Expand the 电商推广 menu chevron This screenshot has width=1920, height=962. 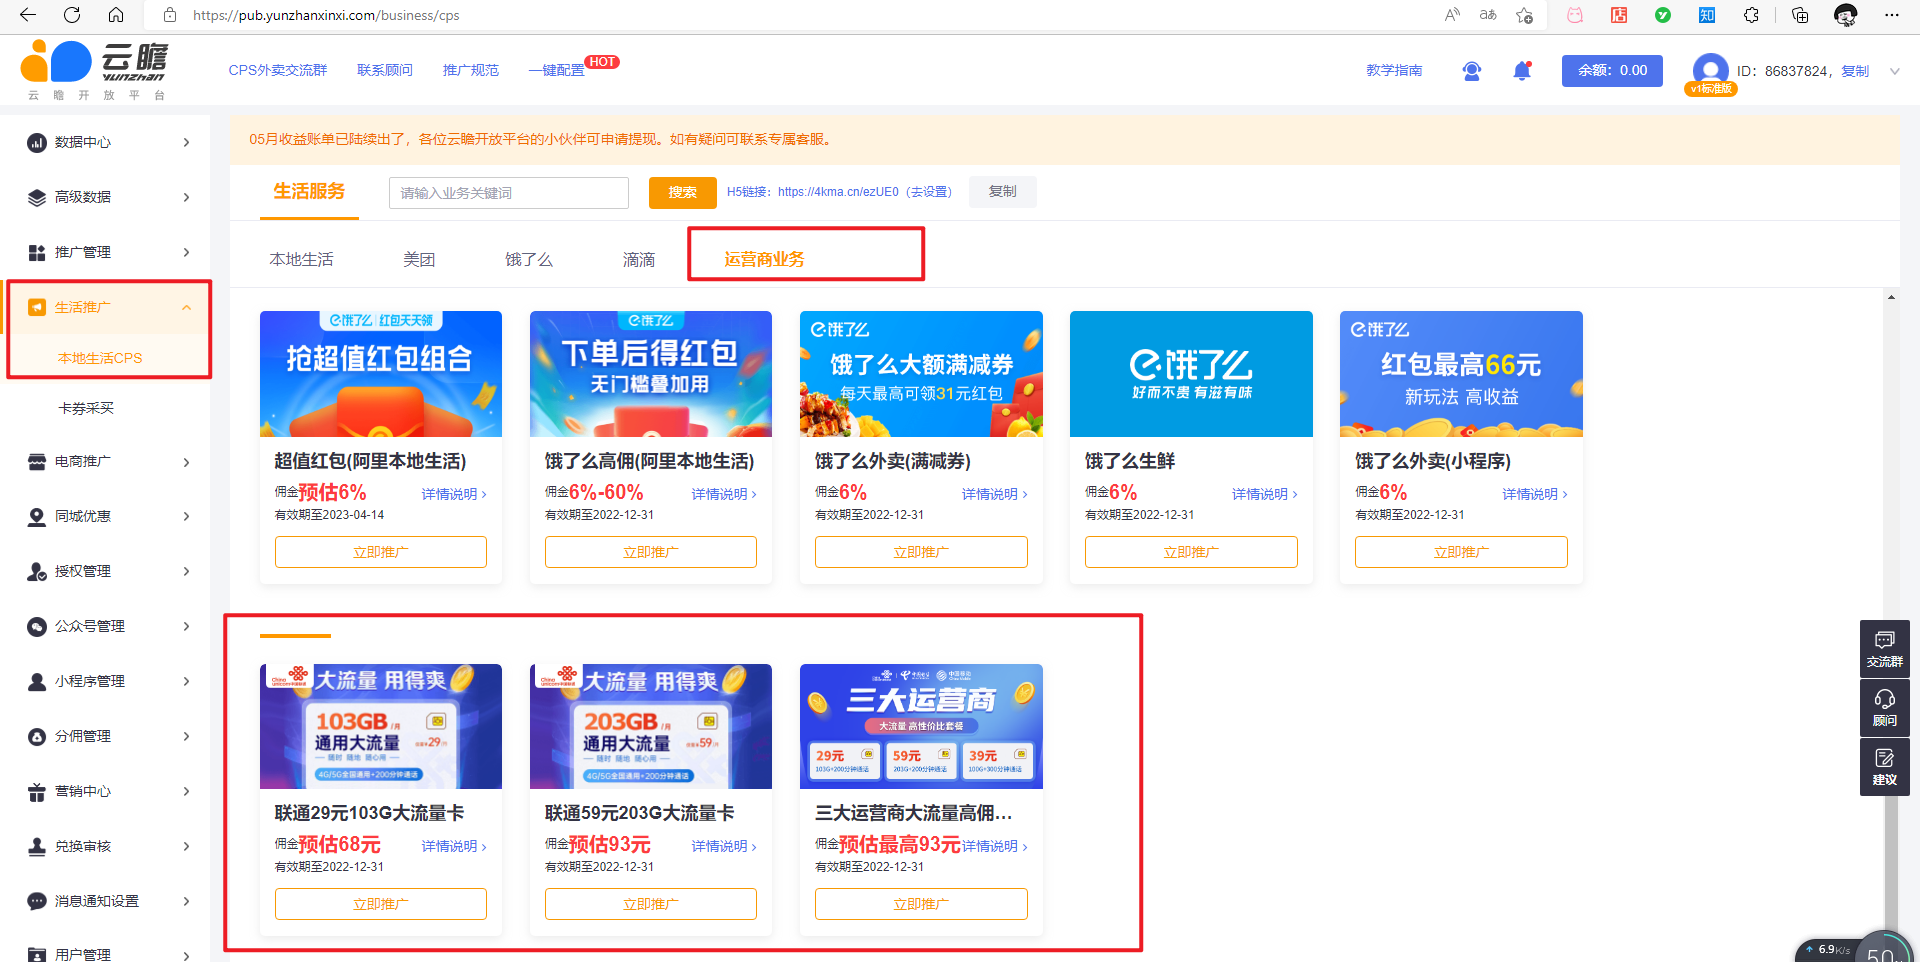[186, 462]
